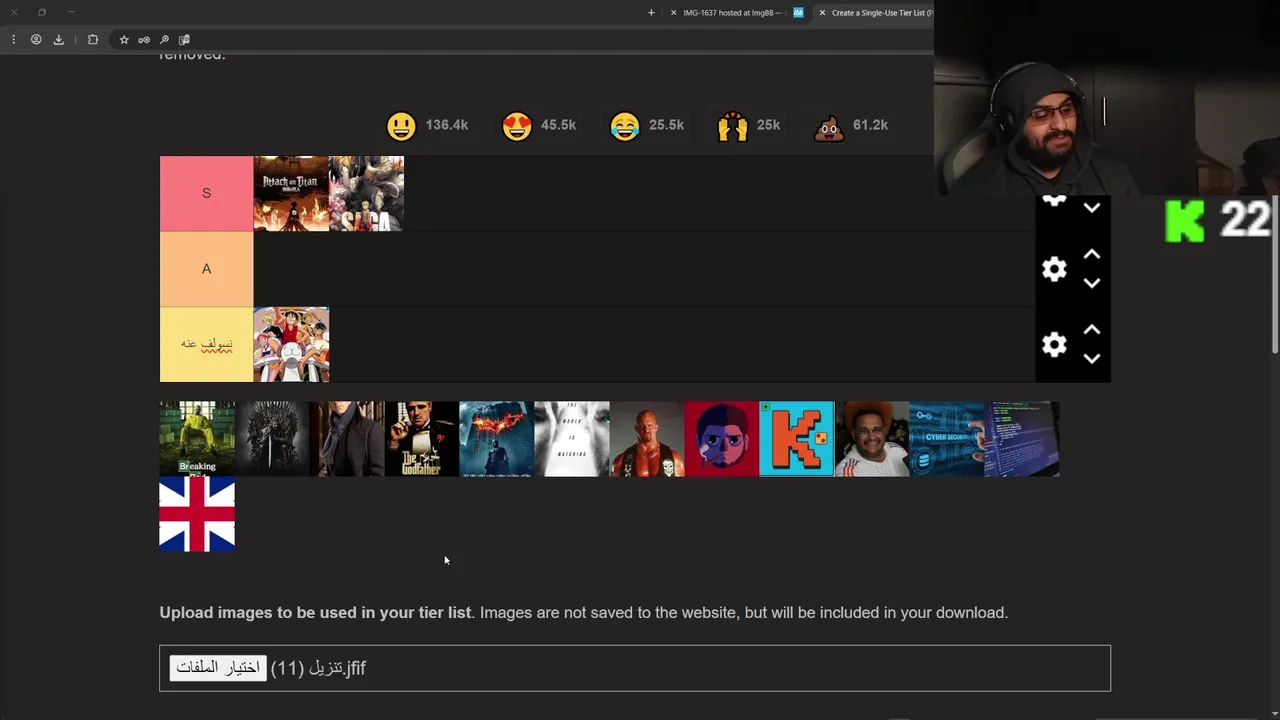Screen dimensions: 1280x720
Task: Open the browser profile icon
Action: [x=36, y=40]
